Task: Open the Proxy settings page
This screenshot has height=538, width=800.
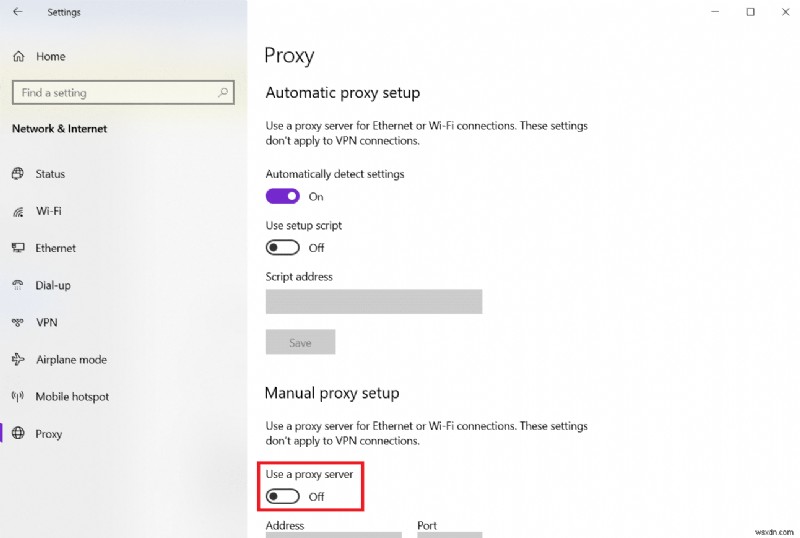Action: (x=48, y=434)
